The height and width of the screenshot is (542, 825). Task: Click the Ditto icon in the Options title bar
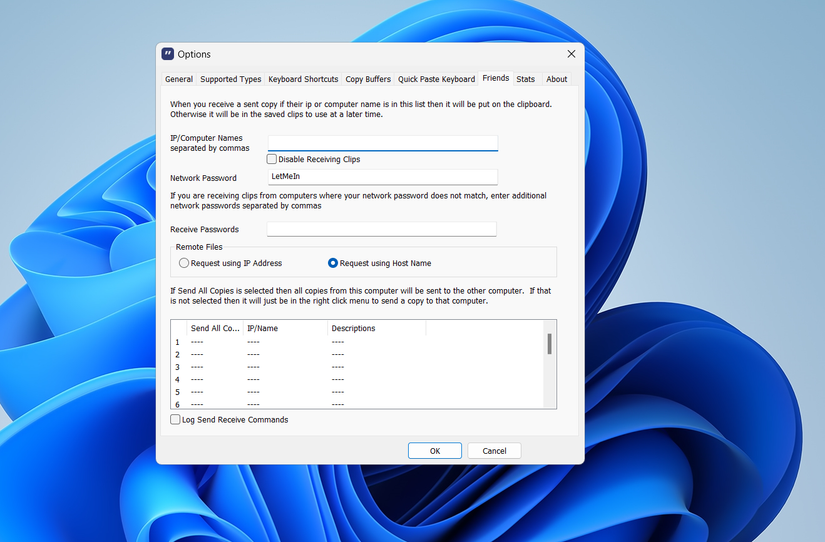point(168,54)
